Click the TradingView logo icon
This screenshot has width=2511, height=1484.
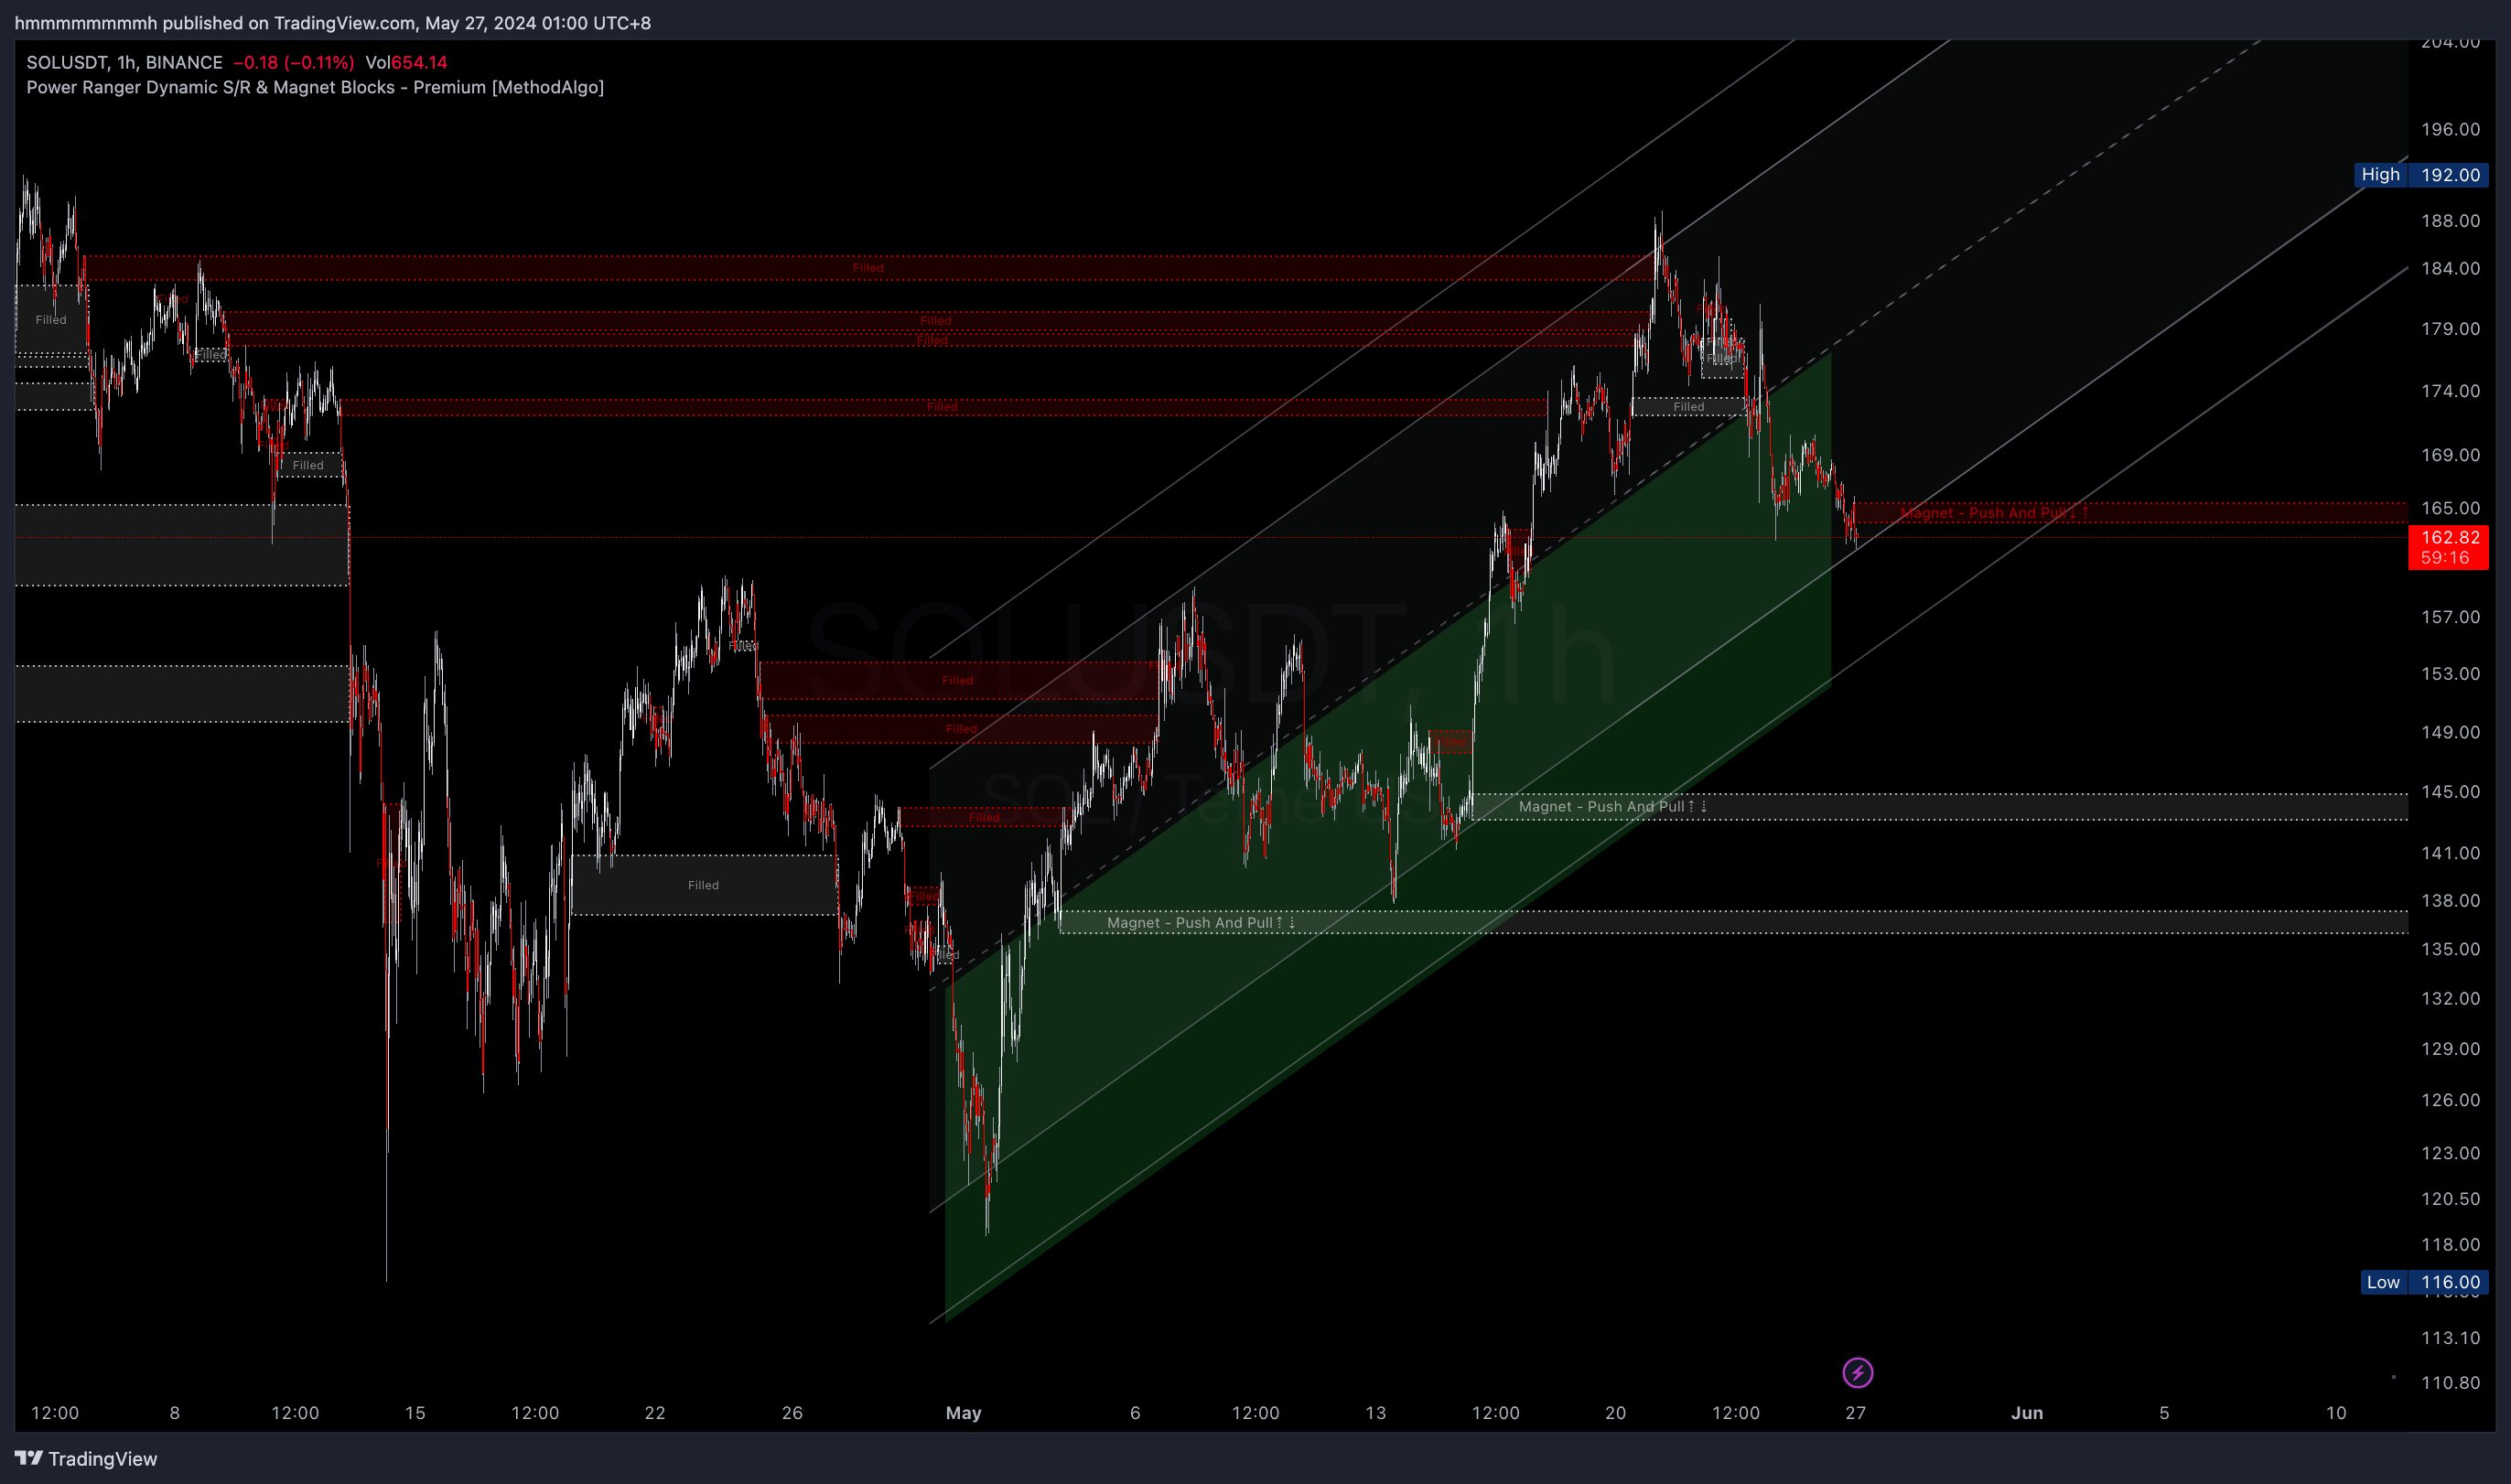point(29,1458)
